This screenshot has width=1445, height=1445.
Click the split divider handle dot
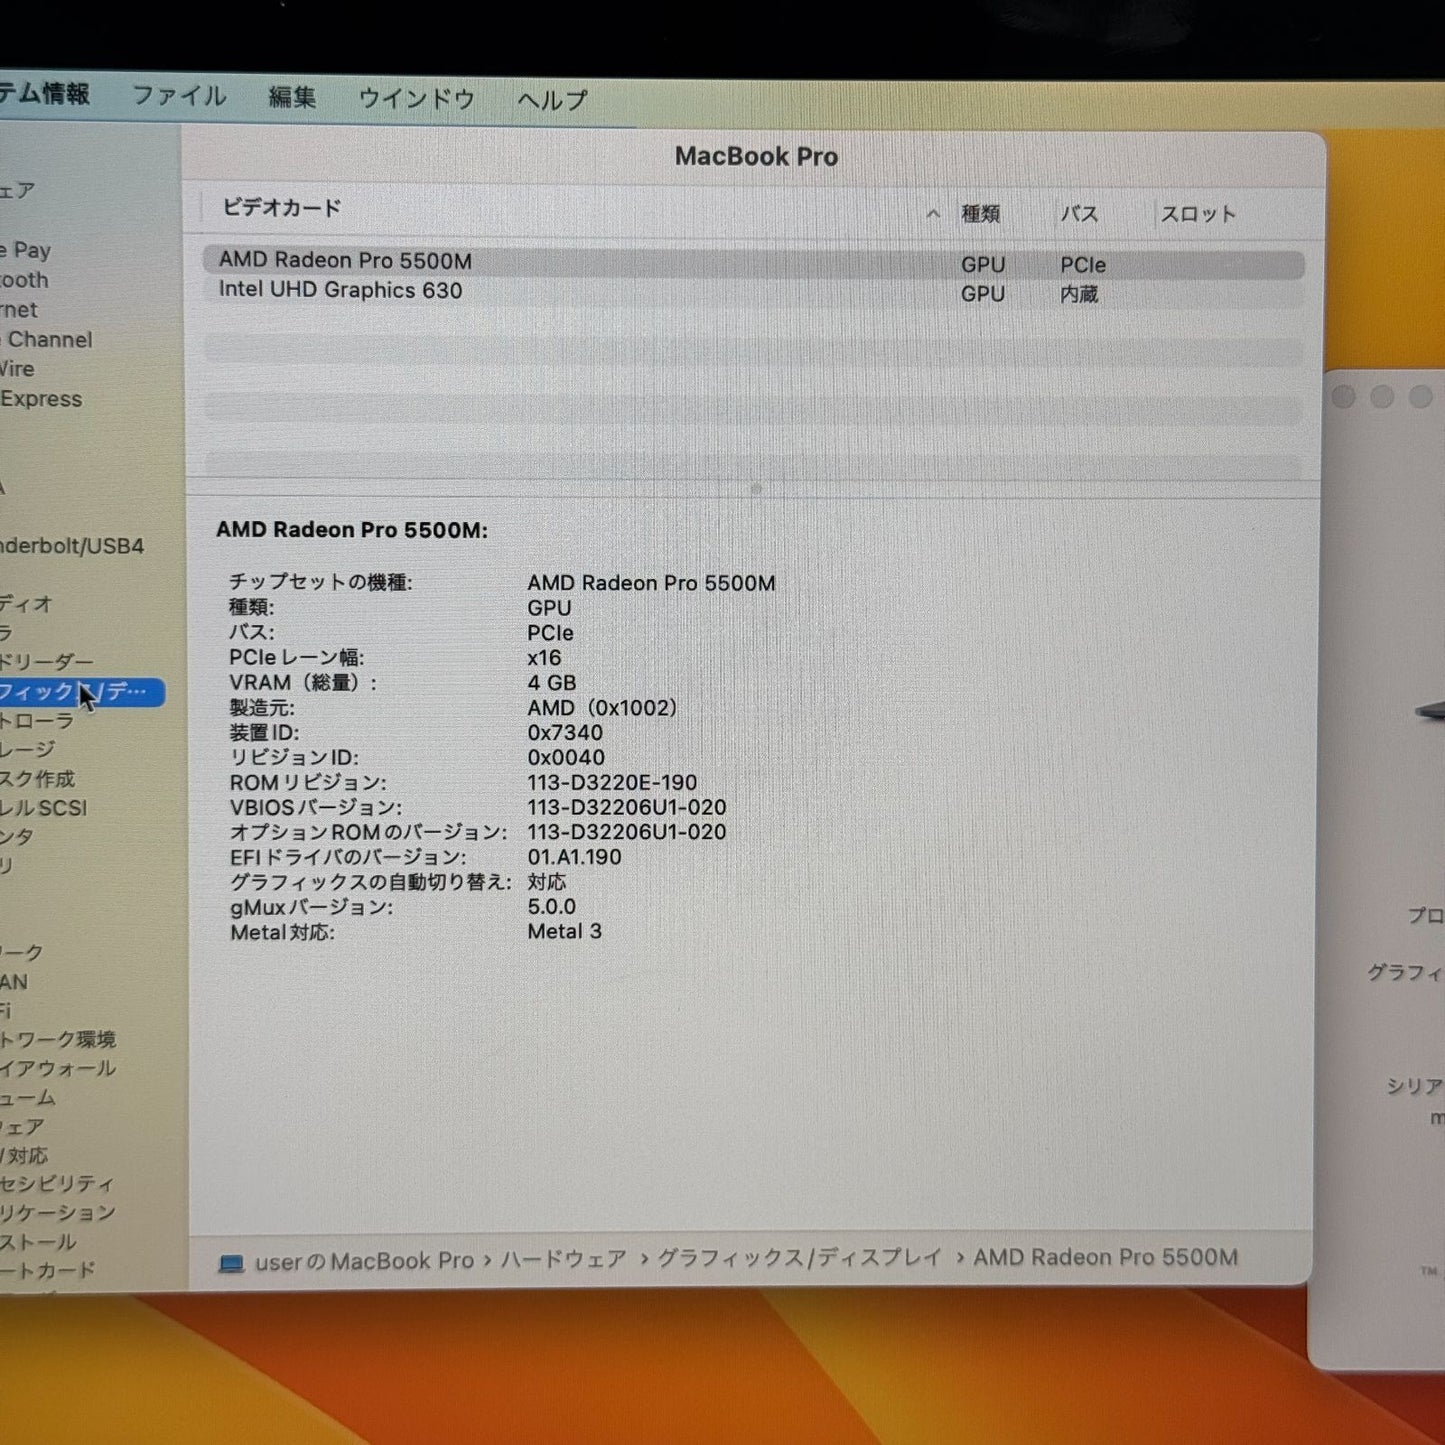coord(756,489)
